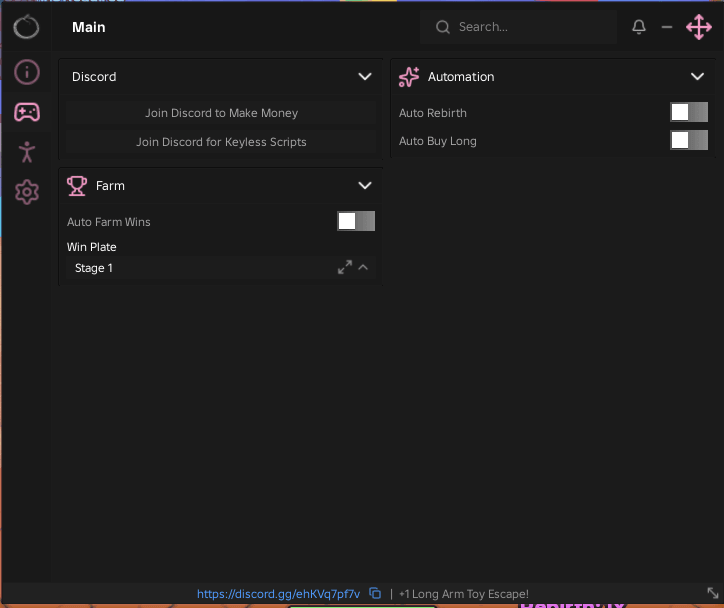Click the Auto Rebirth label
Viewport: 724px width, 608px height.
[433, 113]
